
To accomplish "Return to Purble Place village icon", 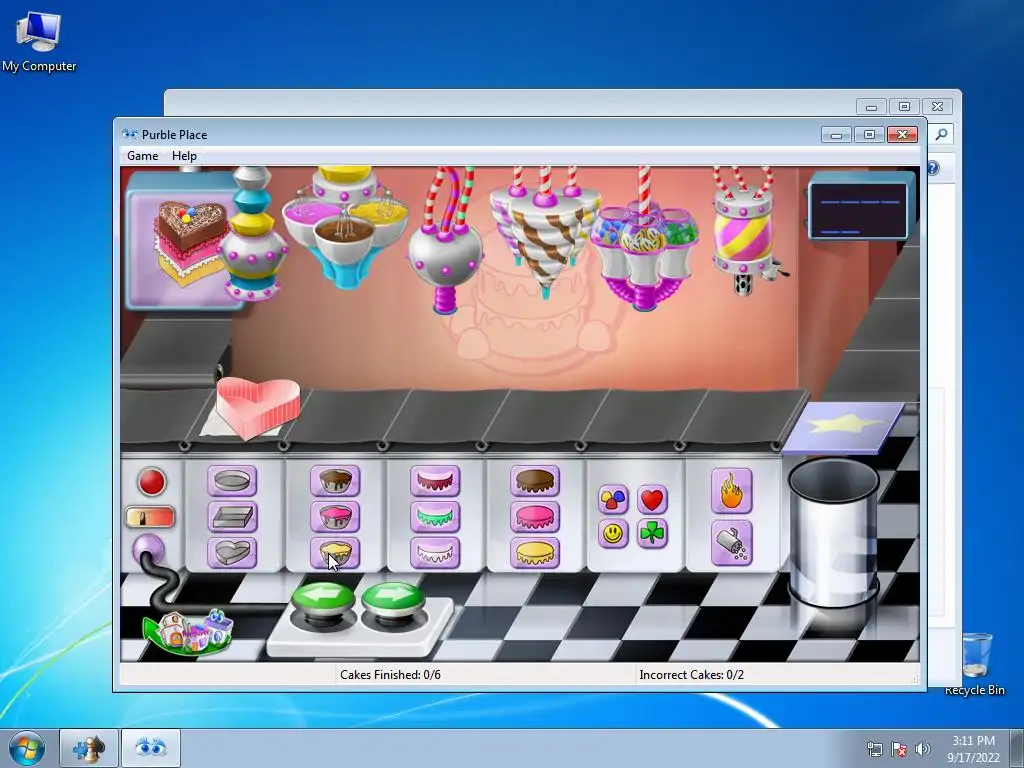I will (x=189, y=631).
